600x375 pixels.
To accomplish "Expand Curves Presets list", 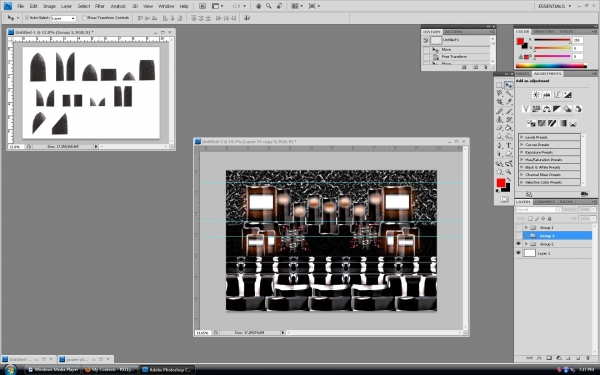I will tap(522, 145).
